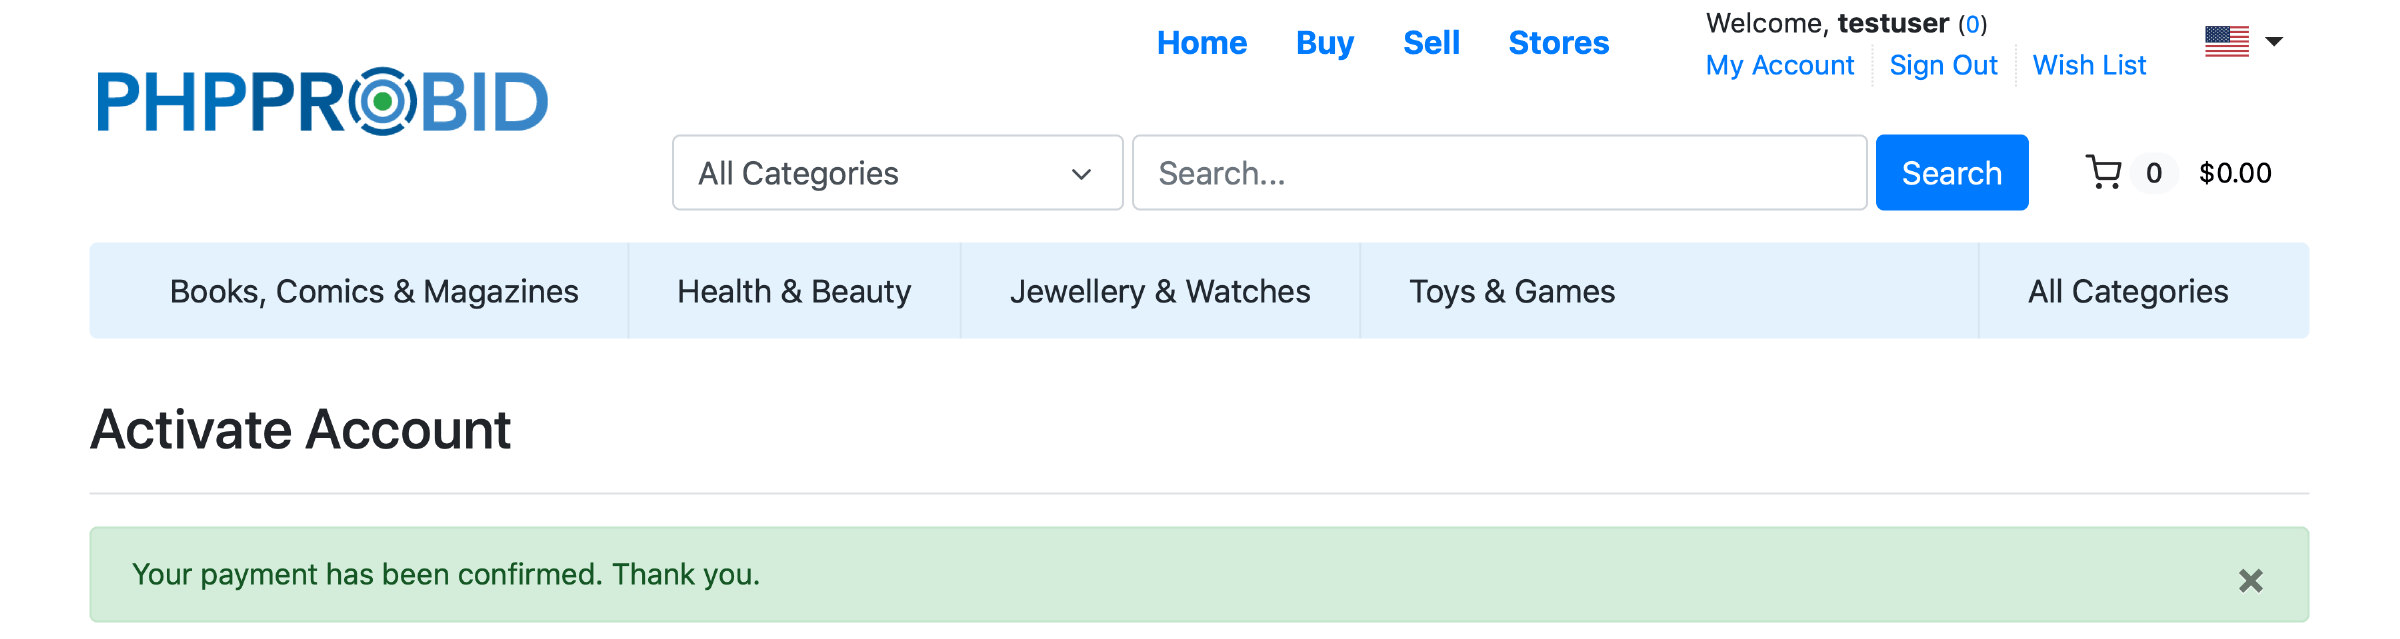The width and height of the screenshot is (2400, 639).
Task: Open the shopping cart icon
Action: 2104,173
